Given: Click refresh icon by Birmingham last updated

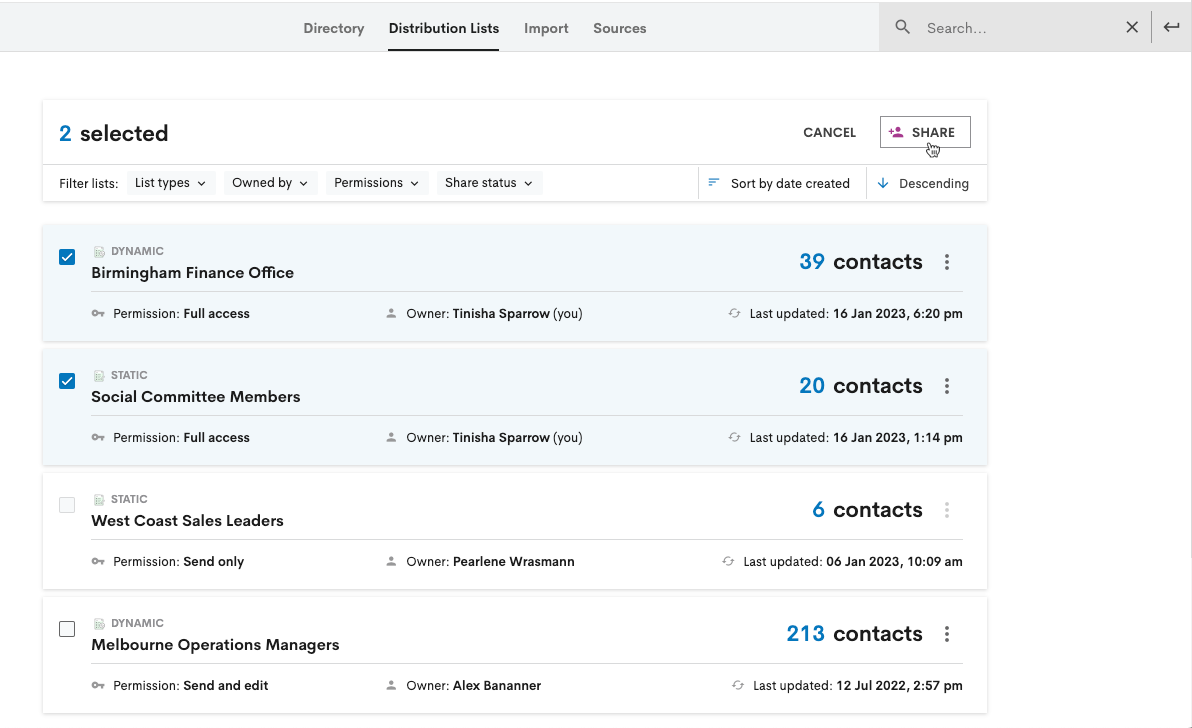Looking at the screenshot, I should [734, 313].
